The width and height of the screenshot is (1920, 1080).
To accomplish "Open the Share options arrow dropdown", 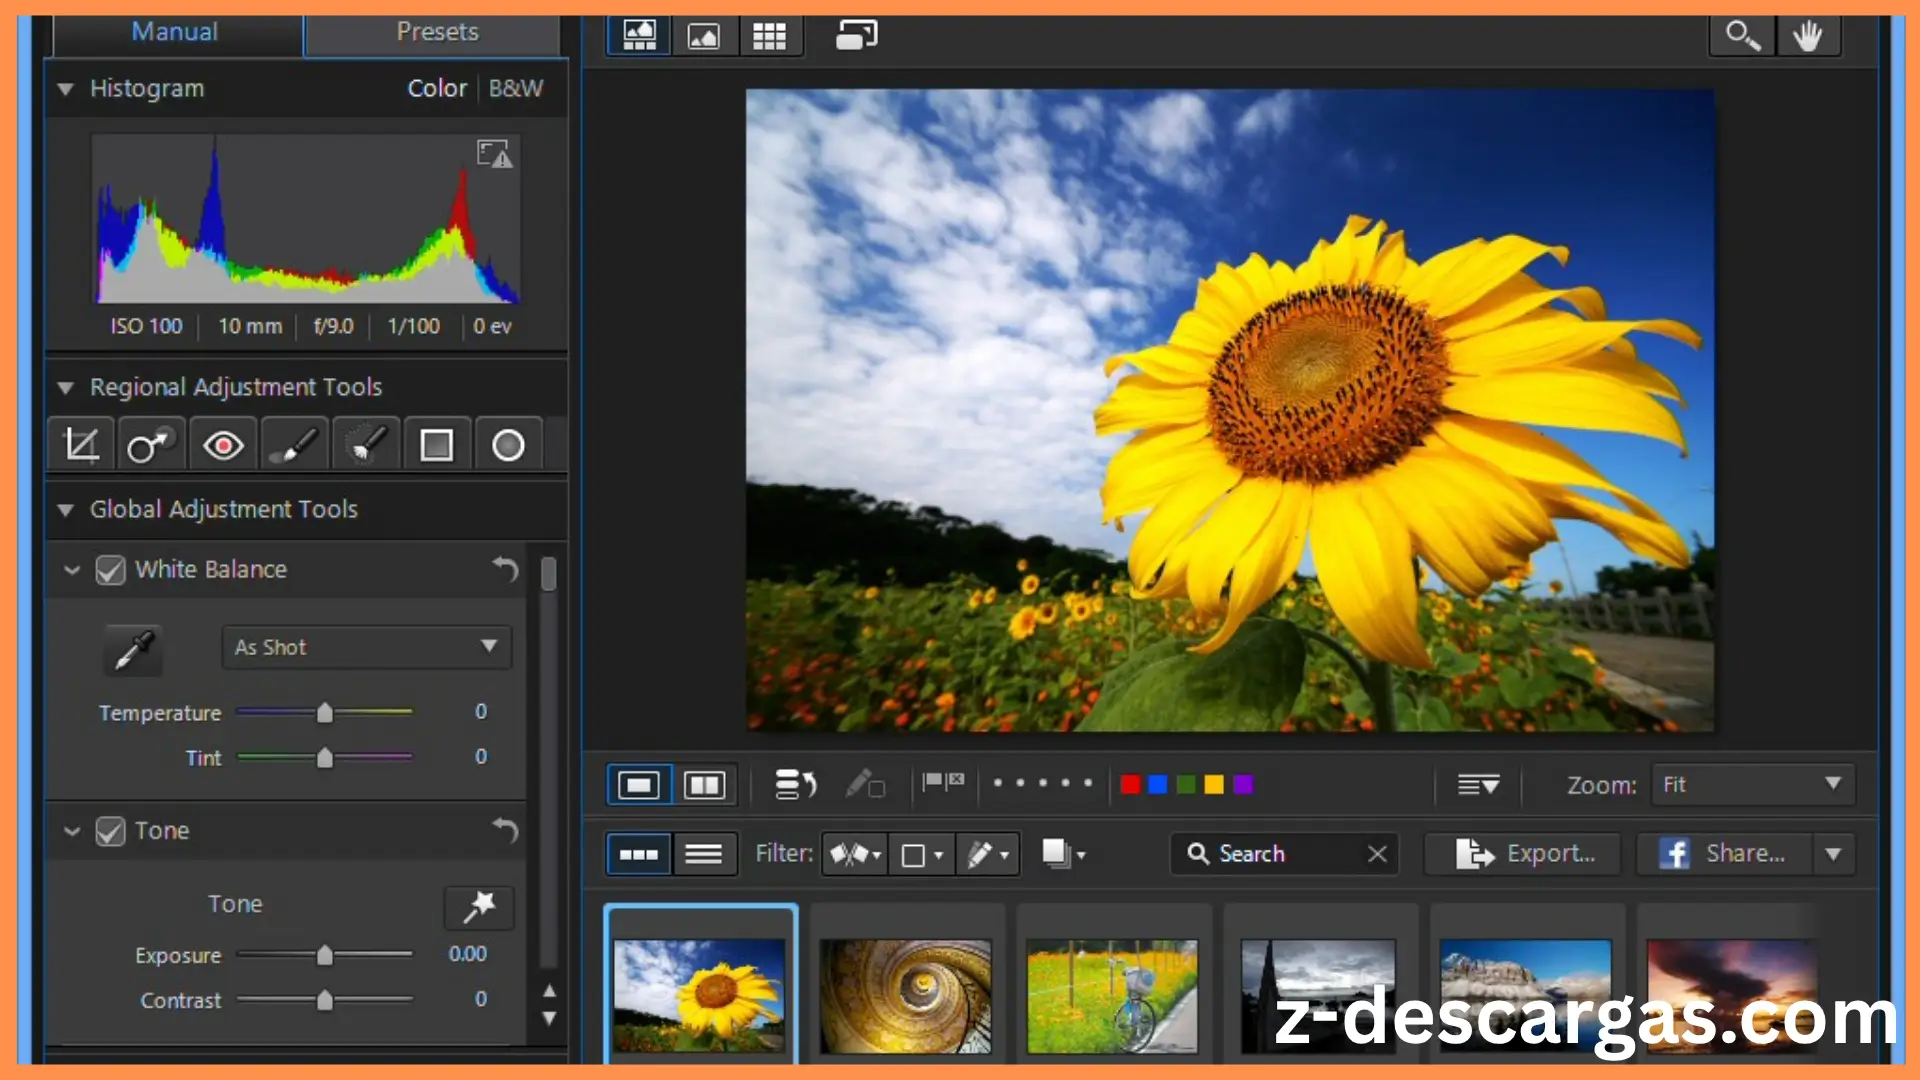I will click(x=1834, y=854).
